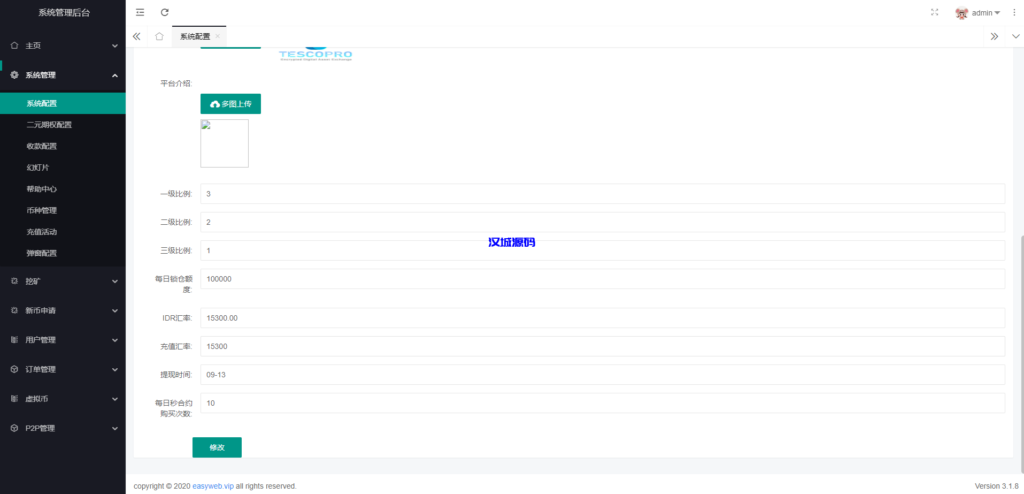Click the vertical more-options icon top right
The width and height of the screenshot is (1024, 494).
click(1012, 12)
